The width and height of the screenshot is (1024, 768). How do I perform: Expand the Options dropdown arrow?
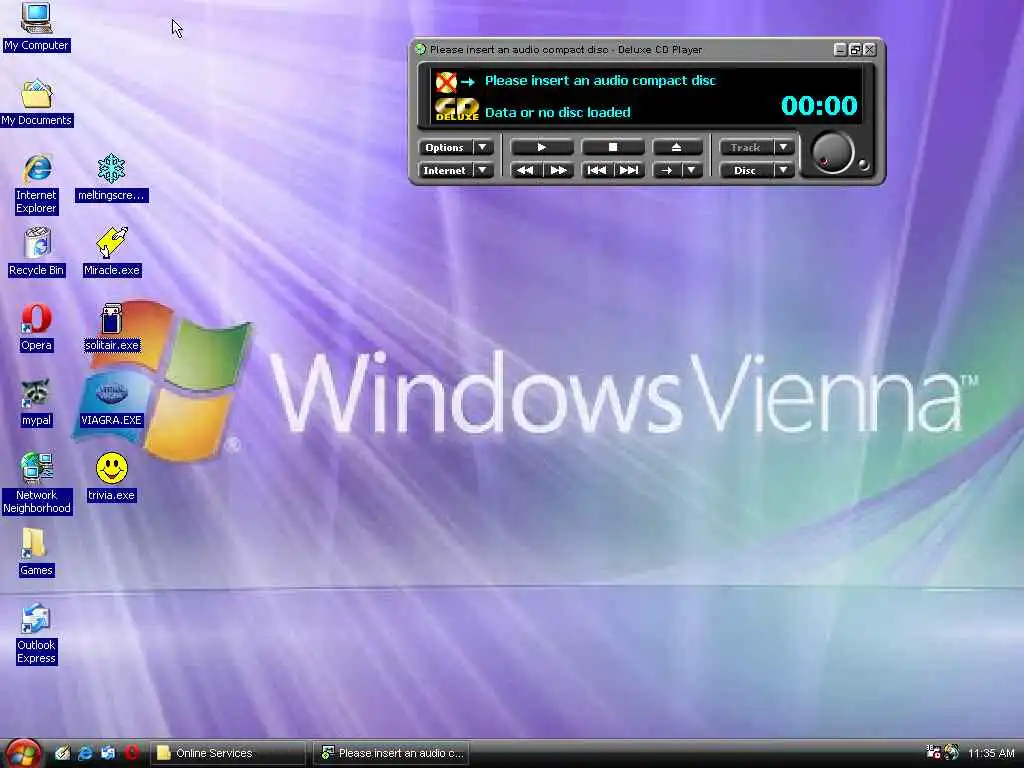483,147
